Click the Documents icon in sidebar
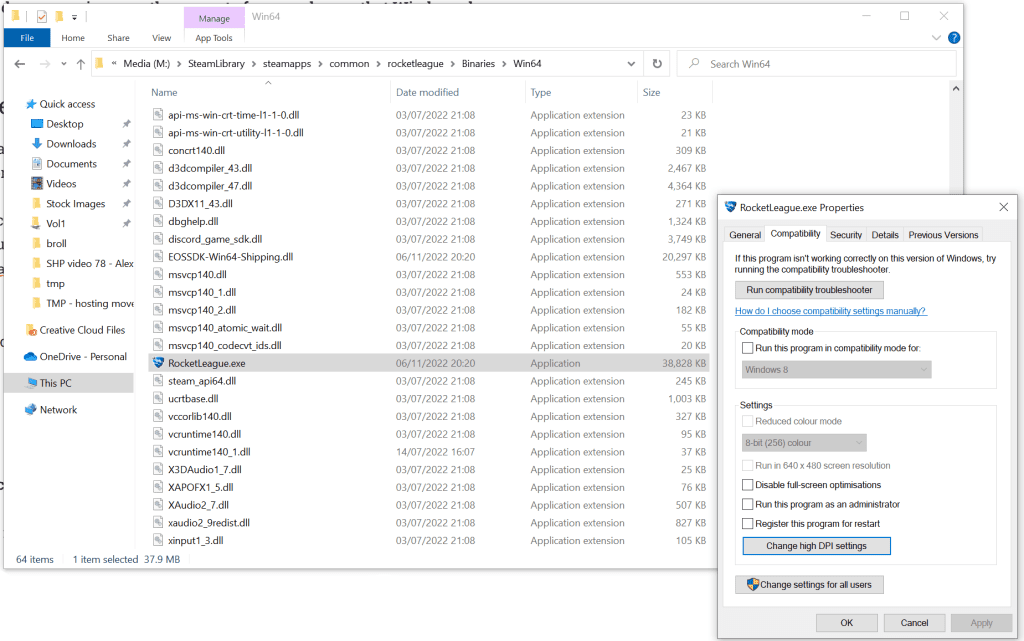 coord(37,163)
